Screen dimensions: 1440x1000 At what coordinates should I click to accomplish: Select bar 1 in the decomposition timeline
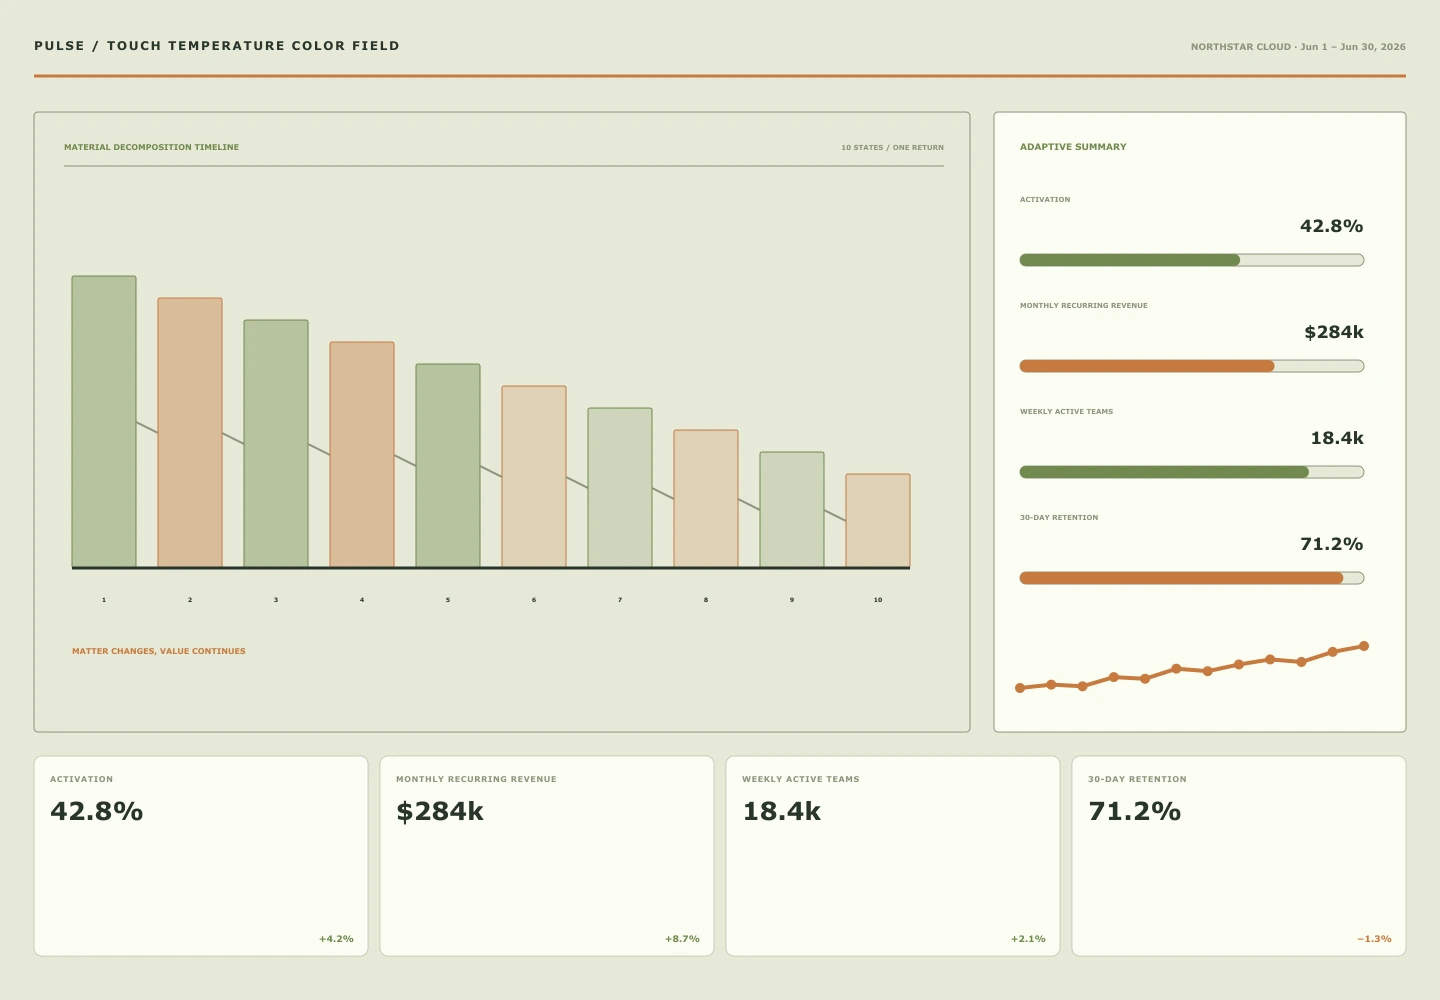coord(104,422)
